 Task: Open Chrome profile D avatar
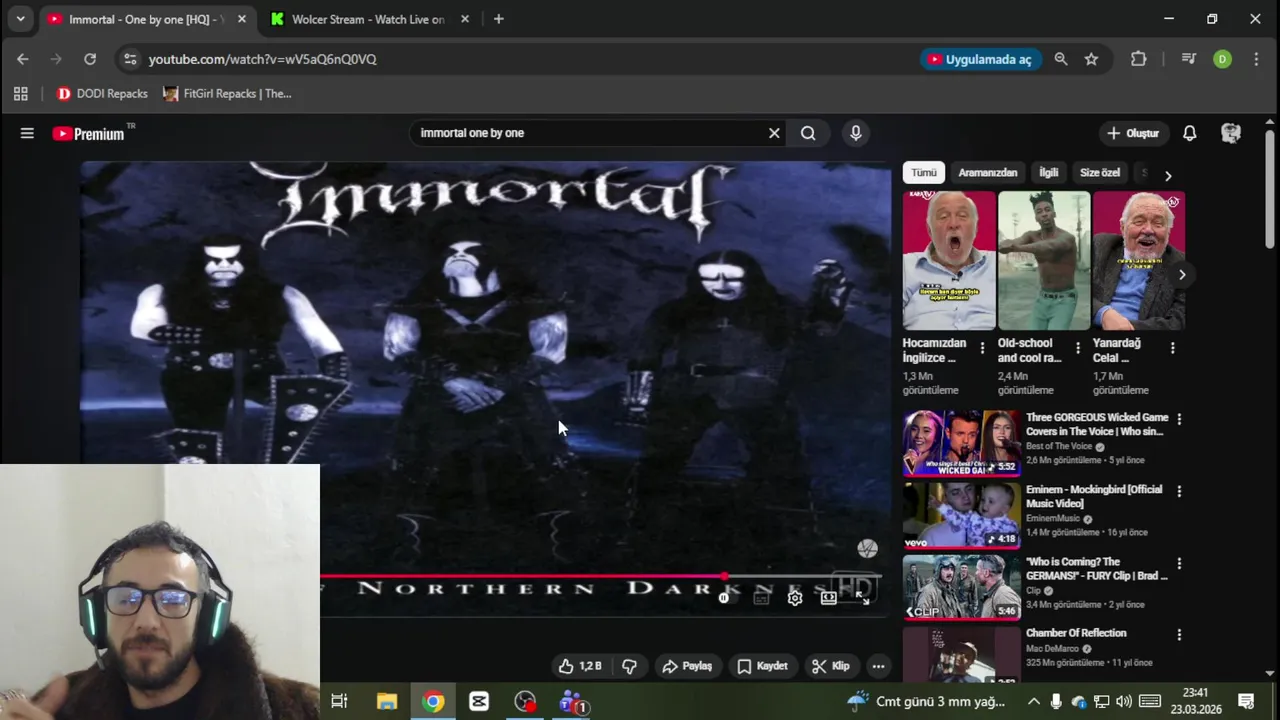[x=1222, y=59]
